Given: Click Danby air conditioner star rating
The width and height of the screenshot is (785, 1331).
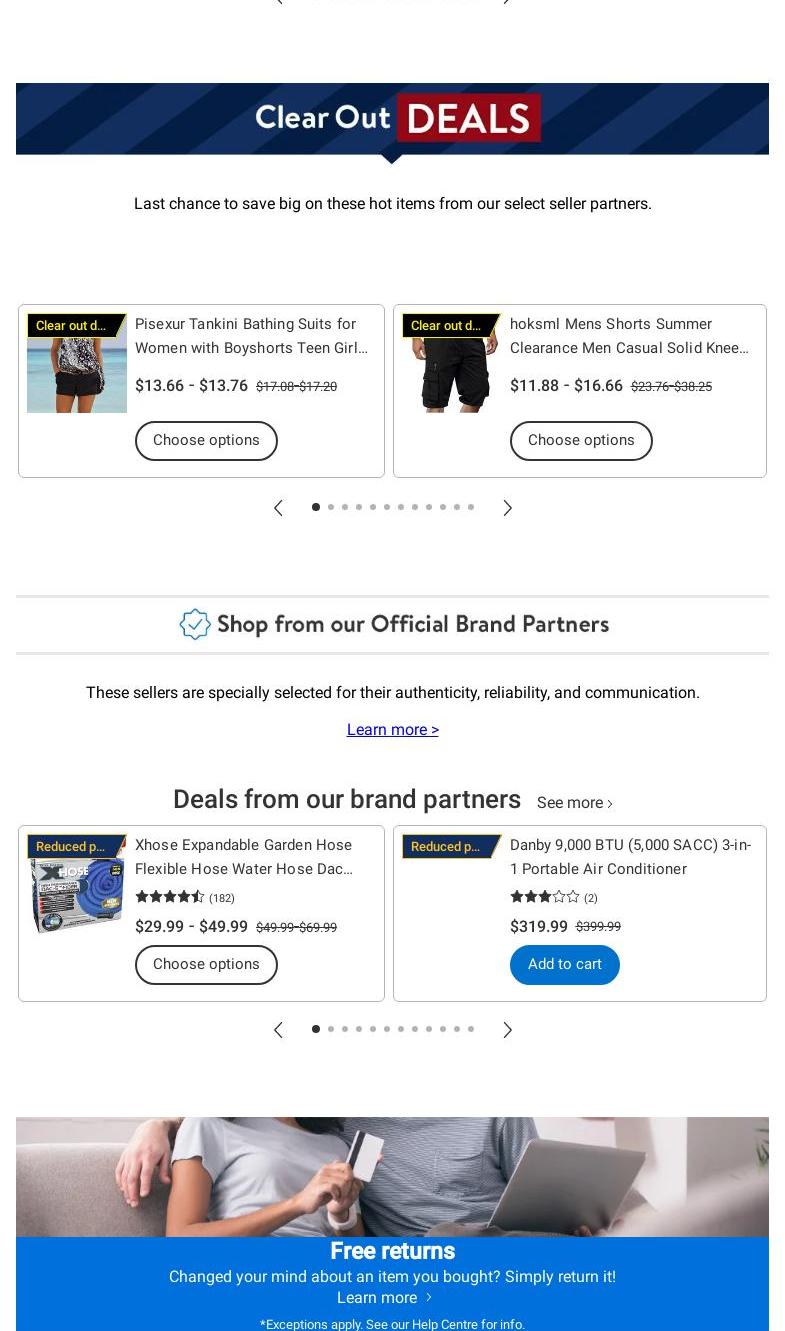Looking at the screenshot, I should 545,897.
